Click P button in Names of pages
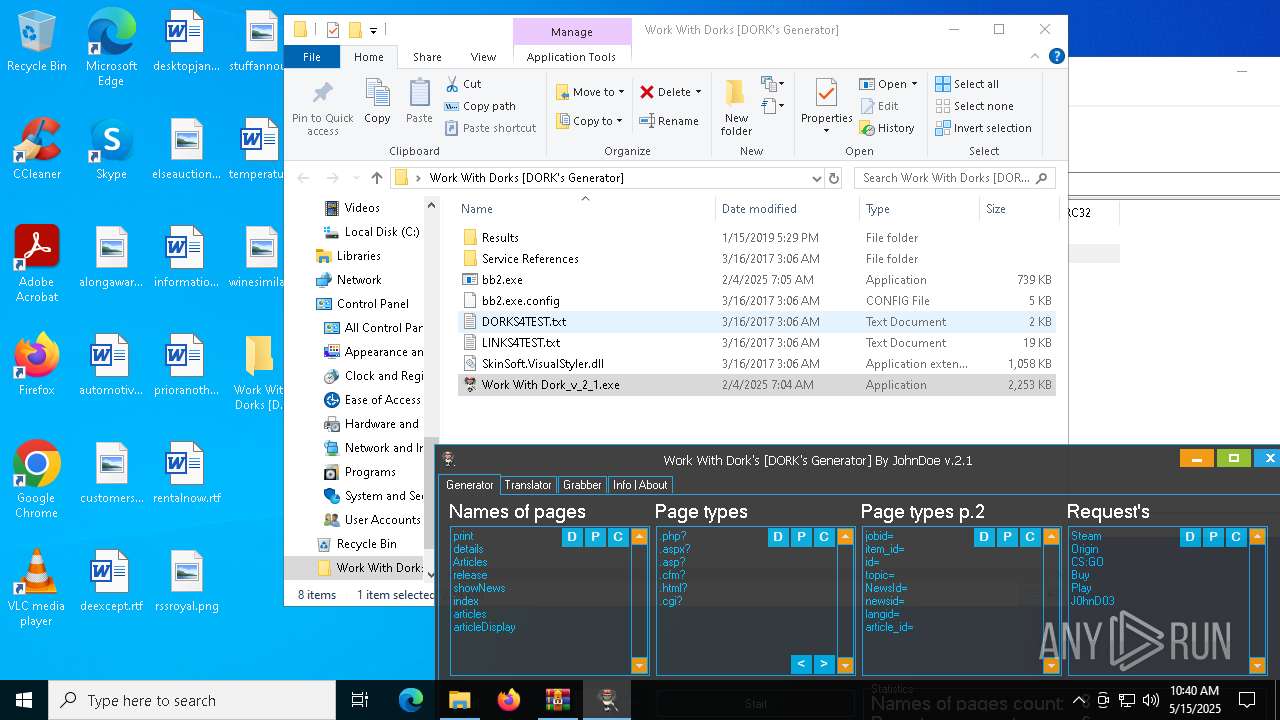 tap(595, 538)
